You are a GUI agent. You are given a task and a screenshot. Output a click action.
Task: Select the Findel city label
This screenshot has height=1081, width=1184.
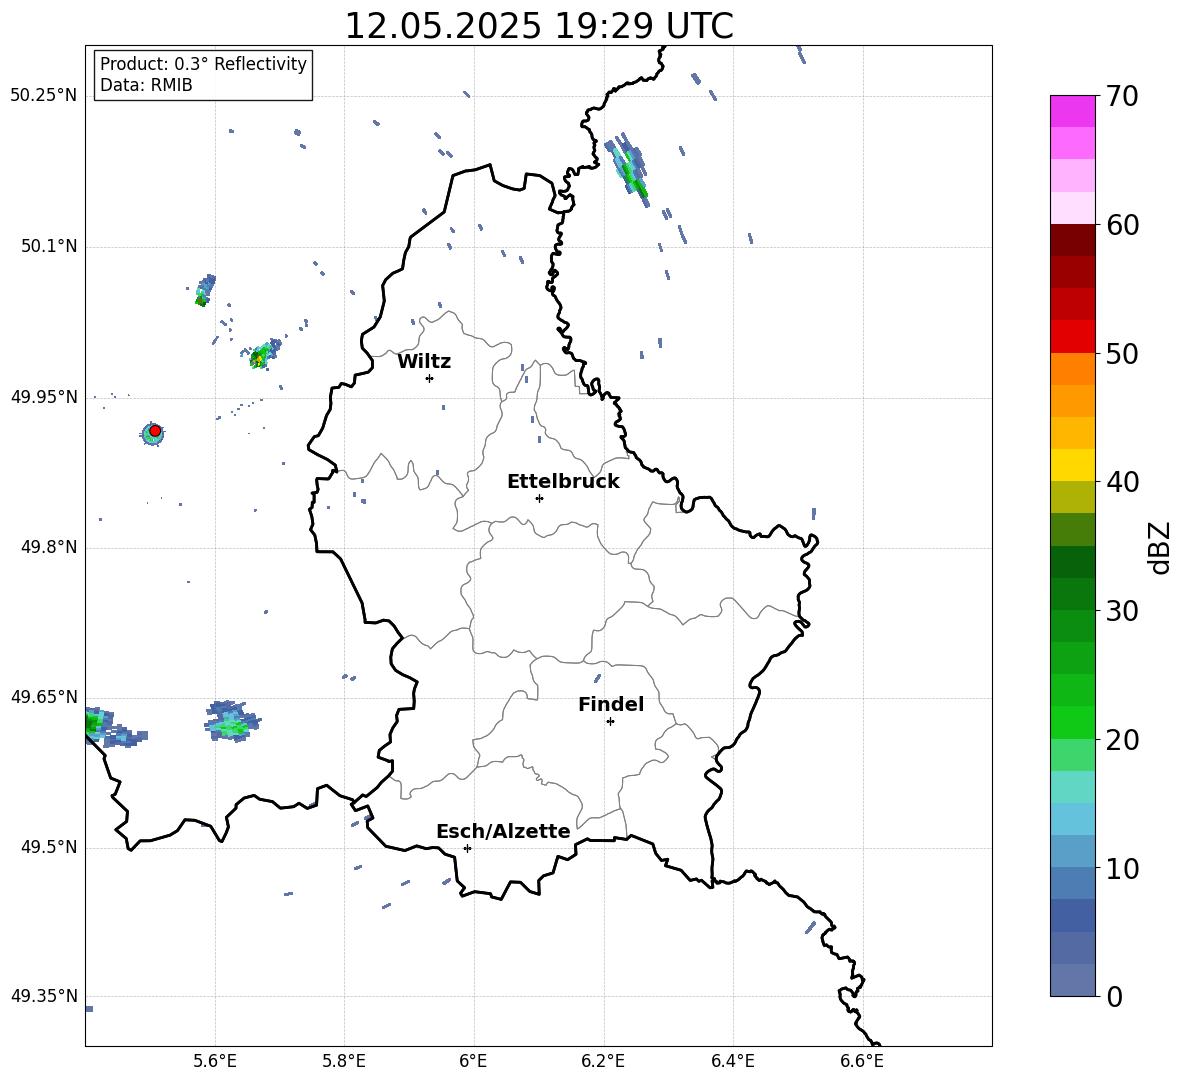611,704
